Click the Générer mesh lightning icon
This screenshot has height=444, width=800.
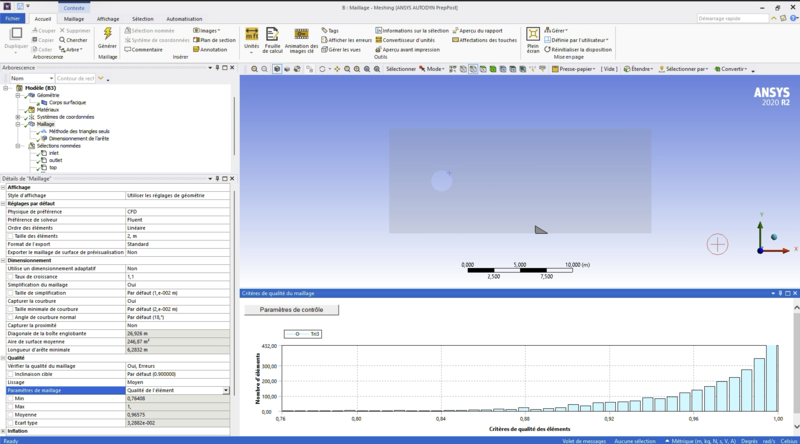tap(108, 34)
